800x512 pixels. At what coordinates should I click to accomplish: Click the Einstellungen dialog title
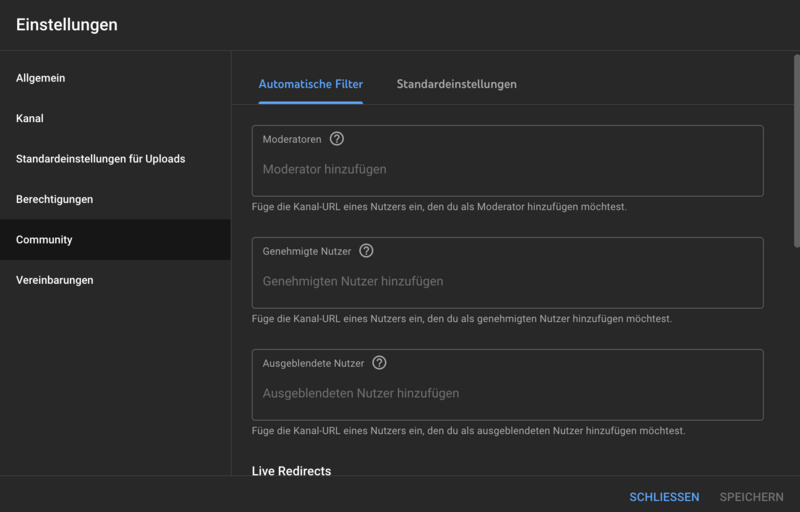click(x=67, y=25)
